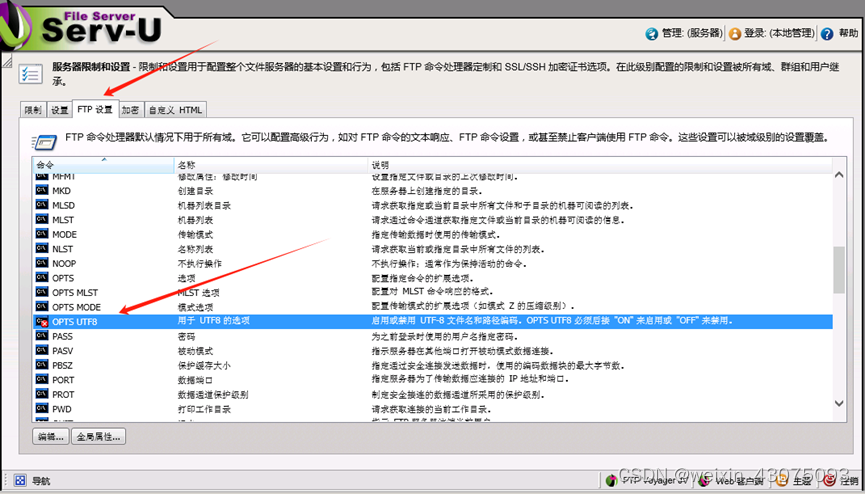The height and width of the screenshot is (494, 865).
Task: Click the MODE command icon
Action: pyautogui.click(x=42, y=233)
